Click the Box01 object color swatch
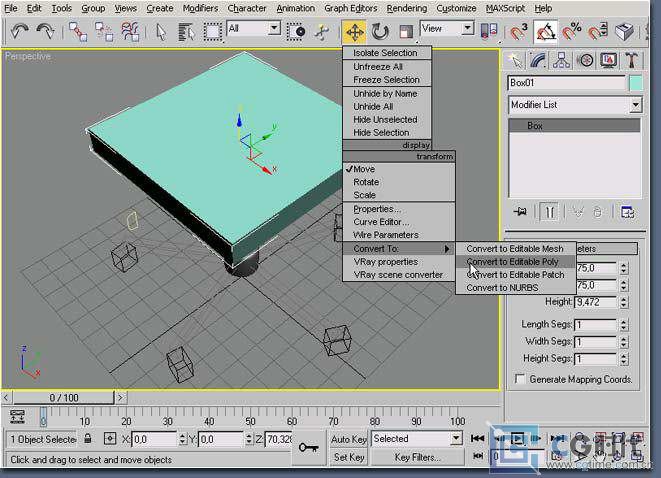The image size is (661, 478). tap(636, 83)
